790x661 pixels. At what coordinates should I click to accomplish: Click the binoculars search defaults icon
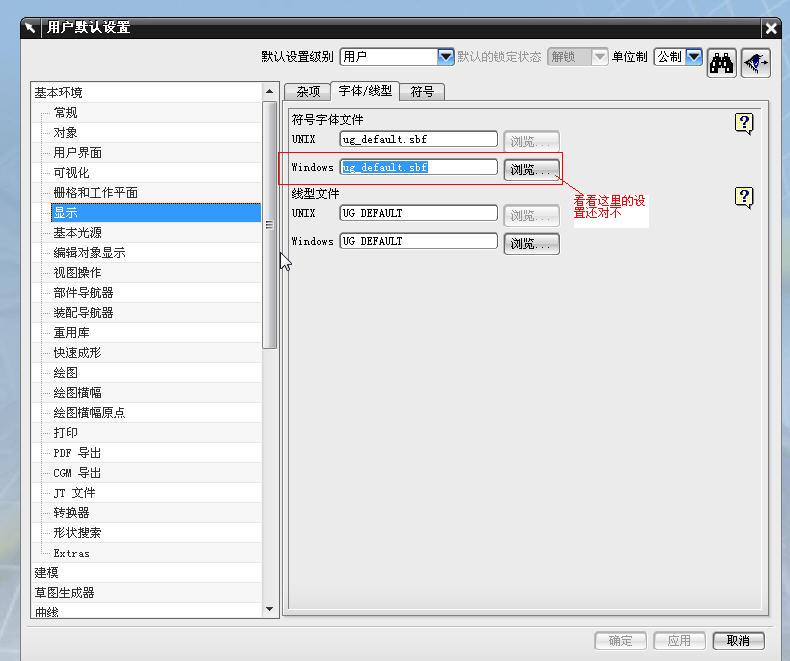721,63
